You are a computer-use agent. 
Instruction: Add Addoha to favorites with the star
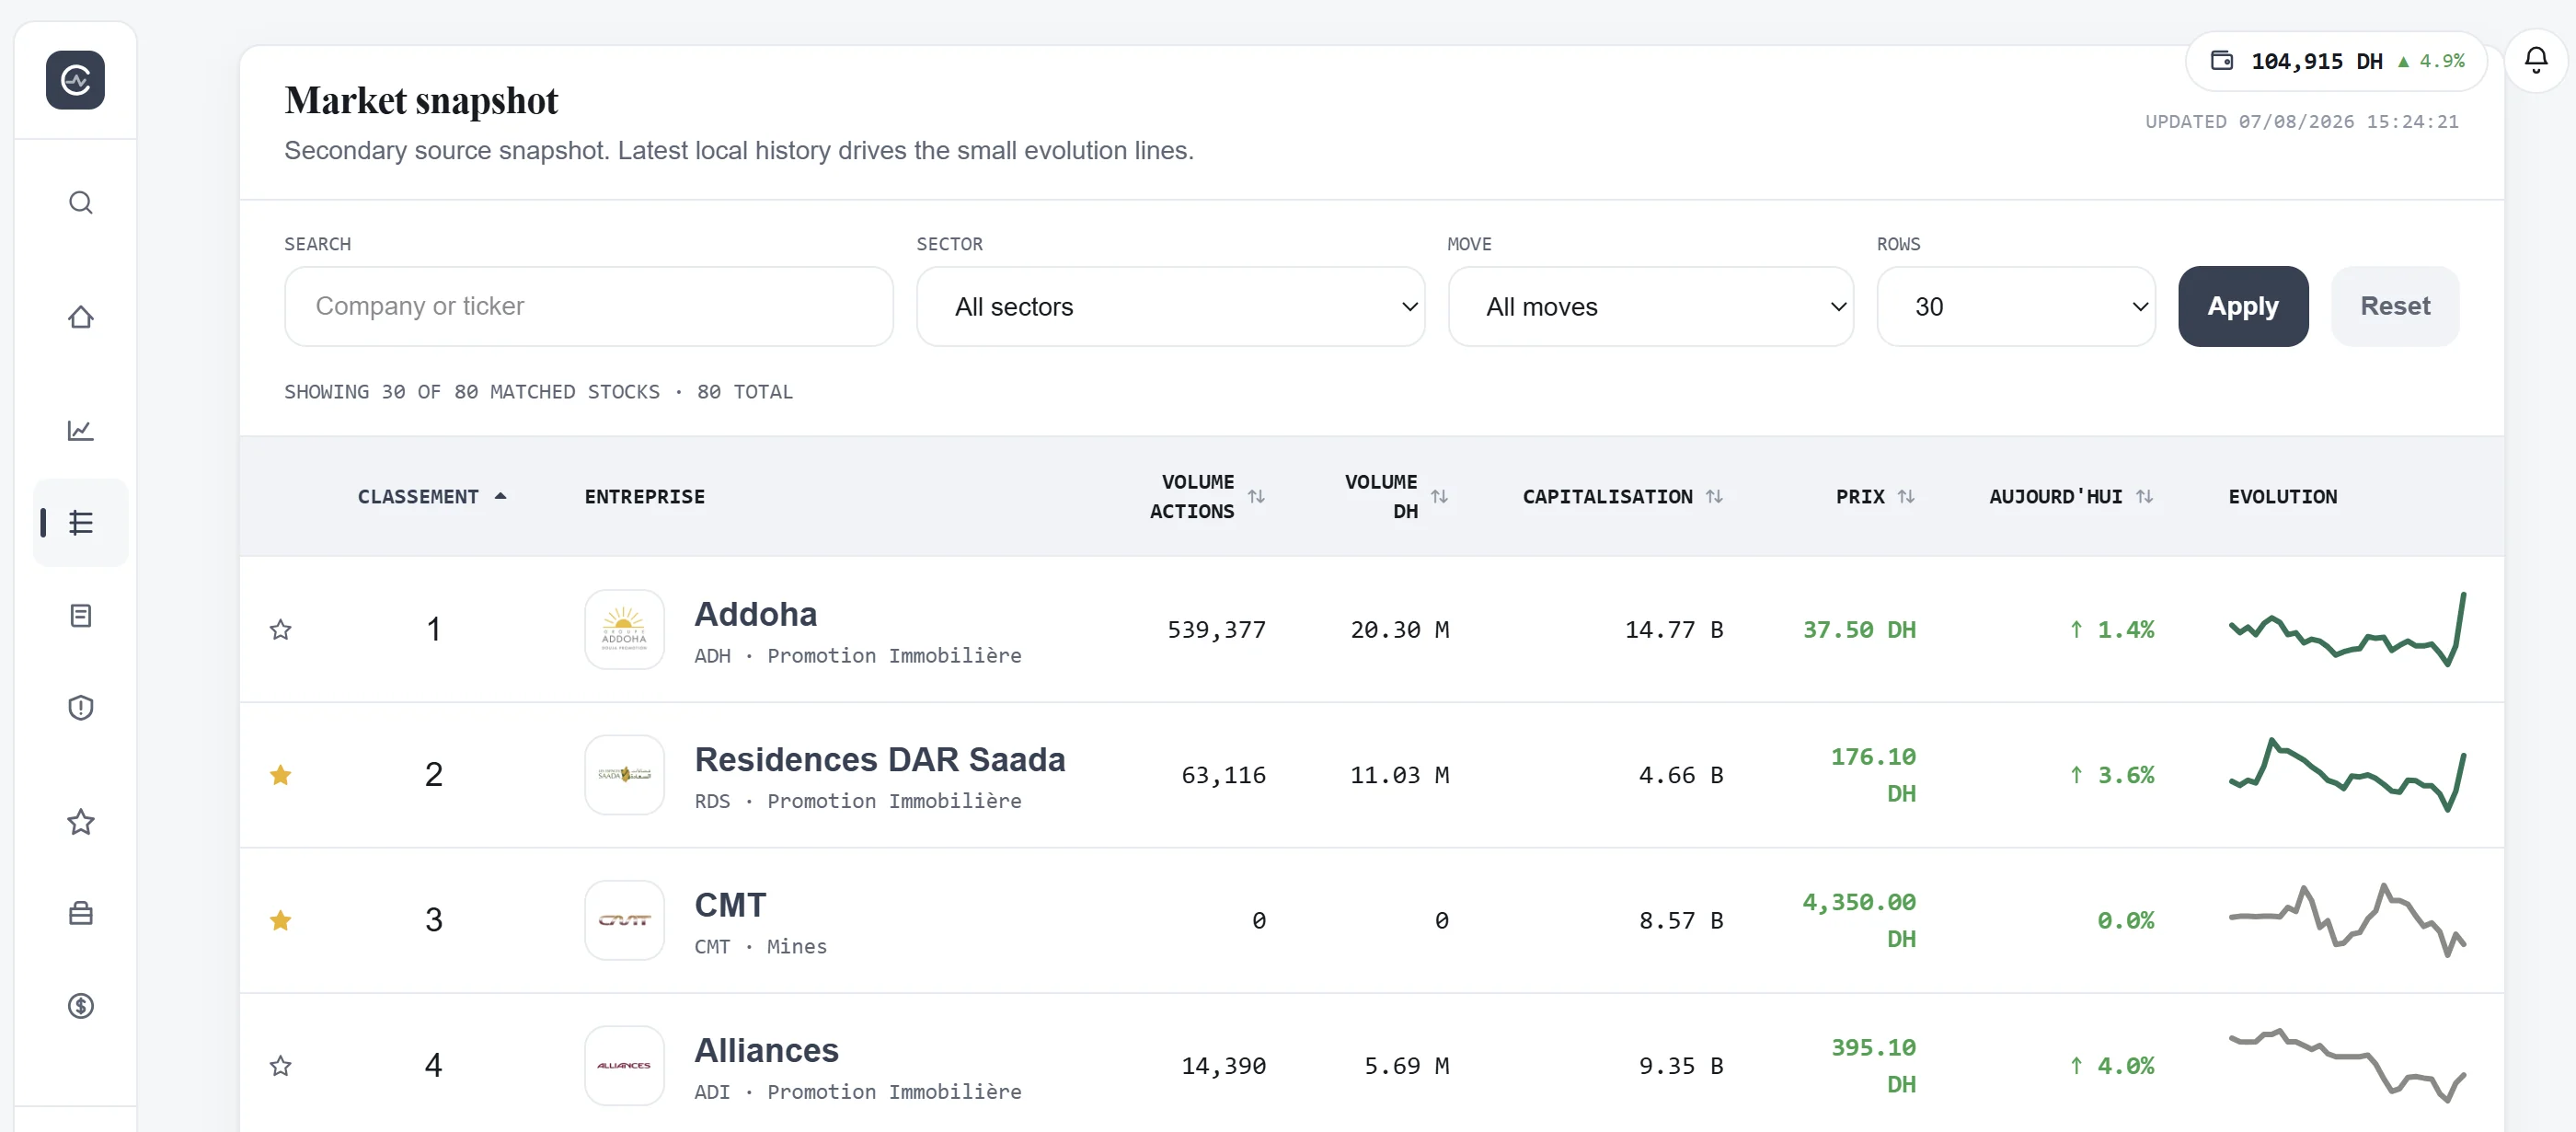click(x=281, y=630)
